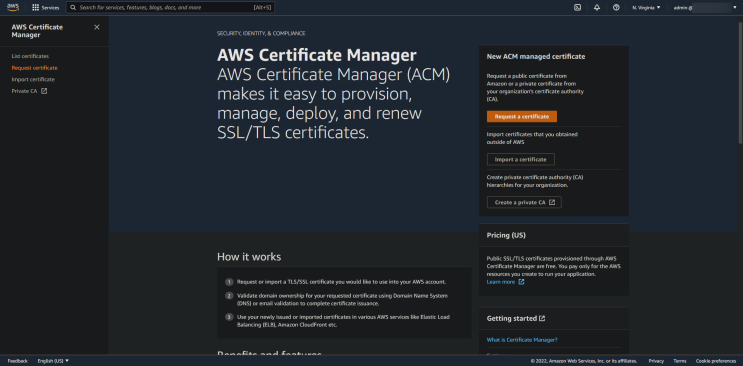Click the Getting started external link icon
The image size is (743, 366).
(x=542, y=319)
